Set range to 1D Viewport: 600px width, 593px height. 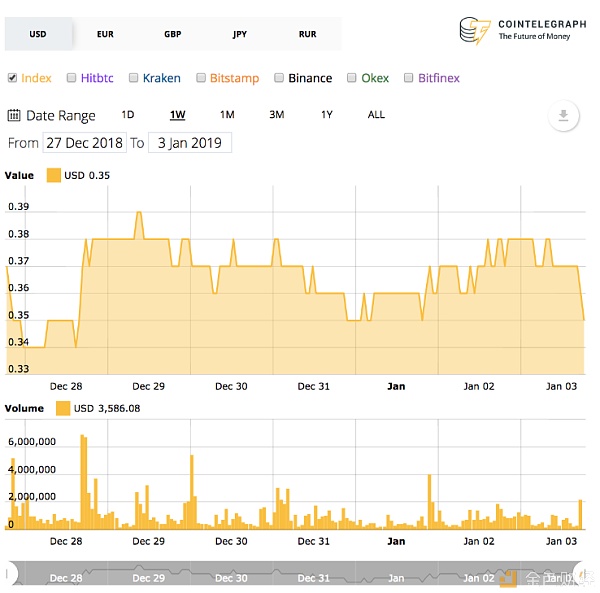pyautogui.click(x=128, y=114)
